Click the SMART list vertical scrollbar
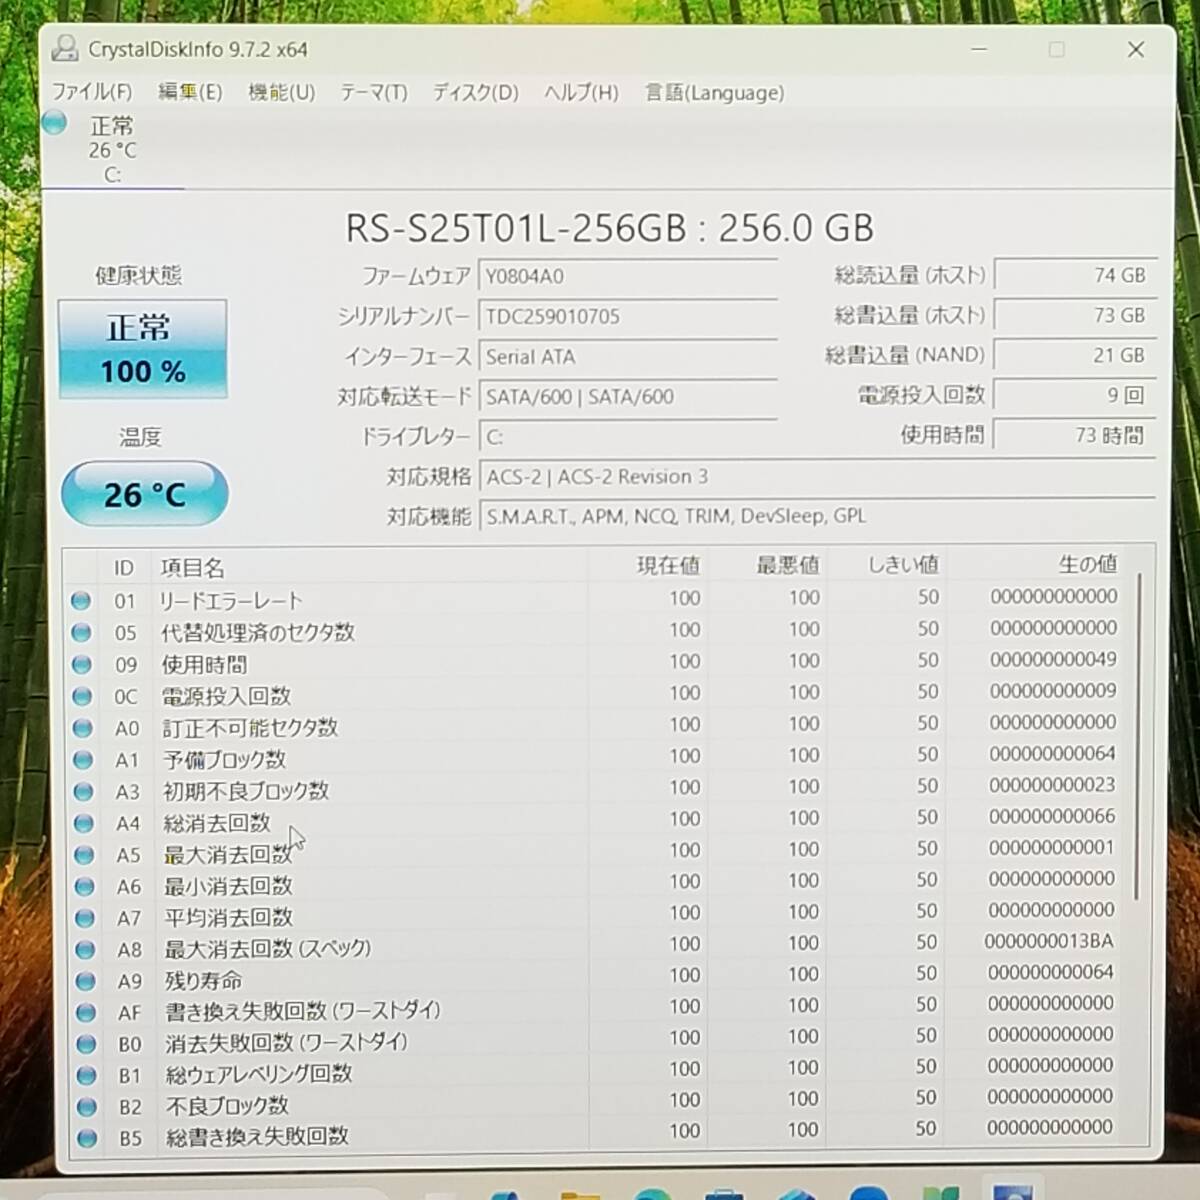Viewport: 1200px width, 1200px height. [x=1139, y=737]
